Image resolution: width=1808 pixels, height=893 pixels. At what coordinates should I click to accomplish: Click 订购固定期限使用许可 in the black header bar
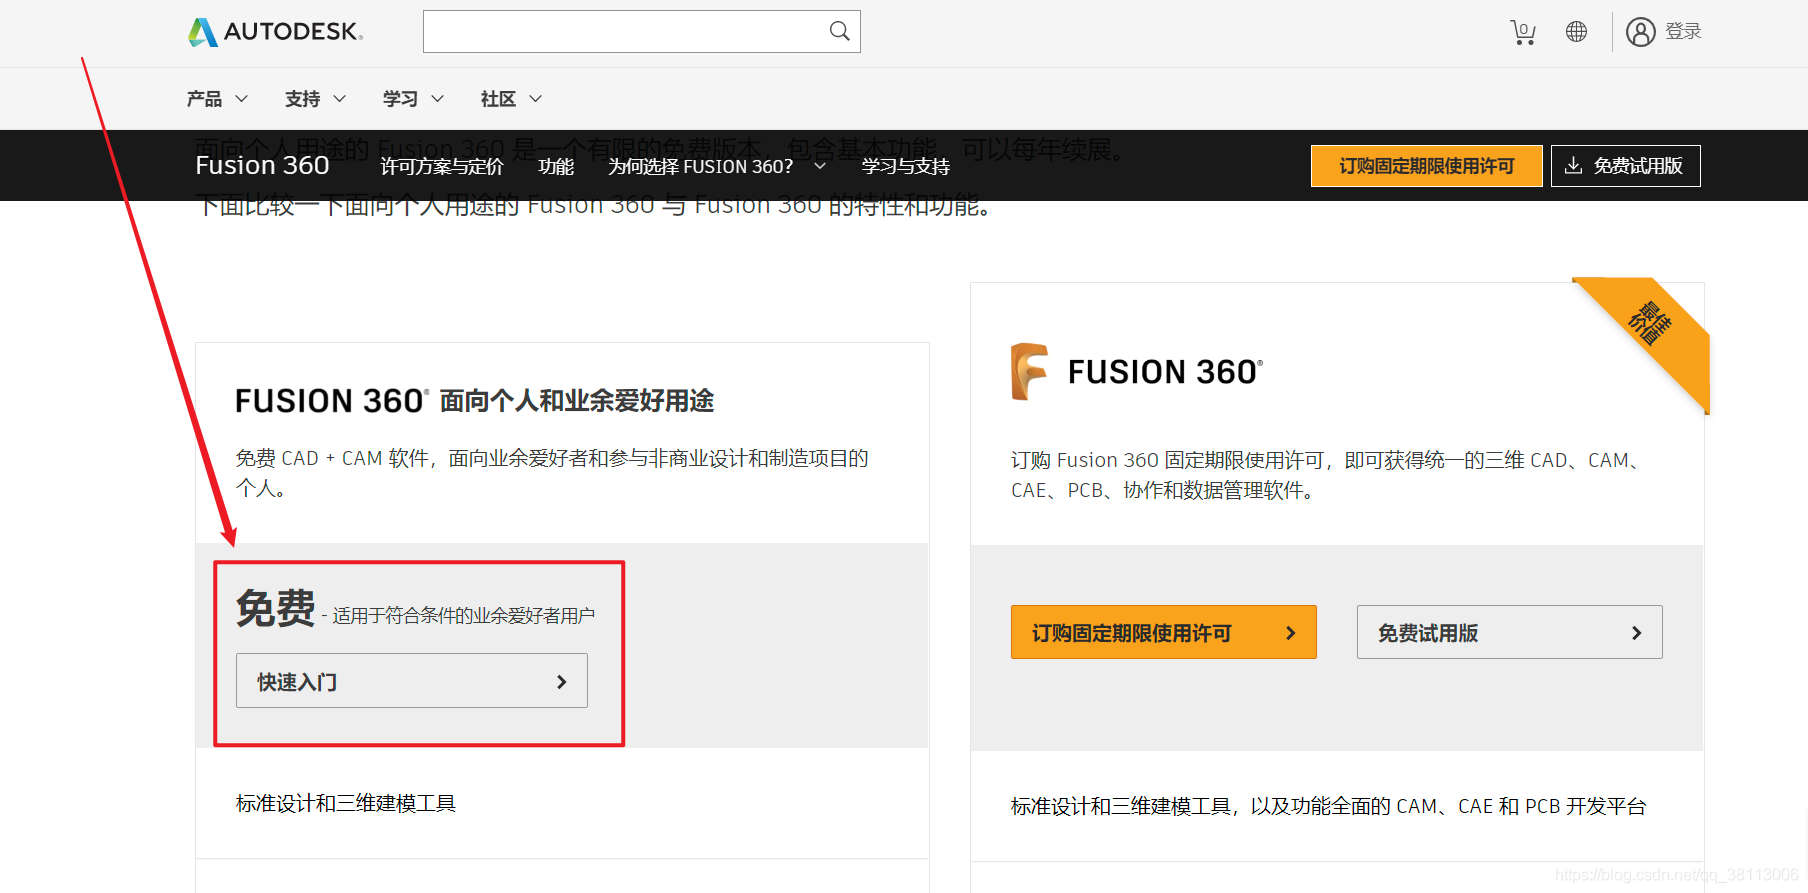coord(1426,166)
